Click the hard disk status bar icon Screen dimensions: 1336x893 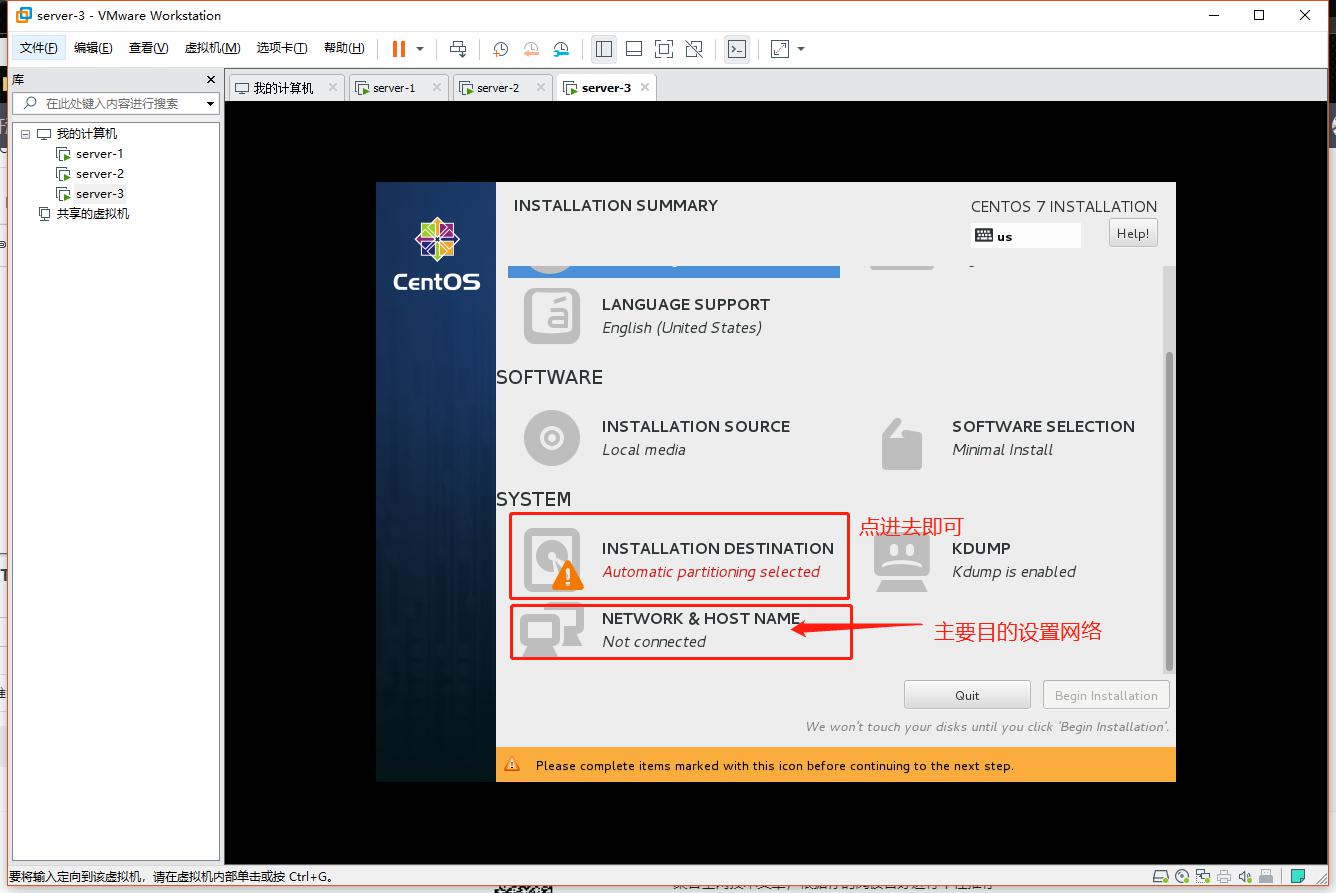pyautogui.click(x=1161, y=876)
